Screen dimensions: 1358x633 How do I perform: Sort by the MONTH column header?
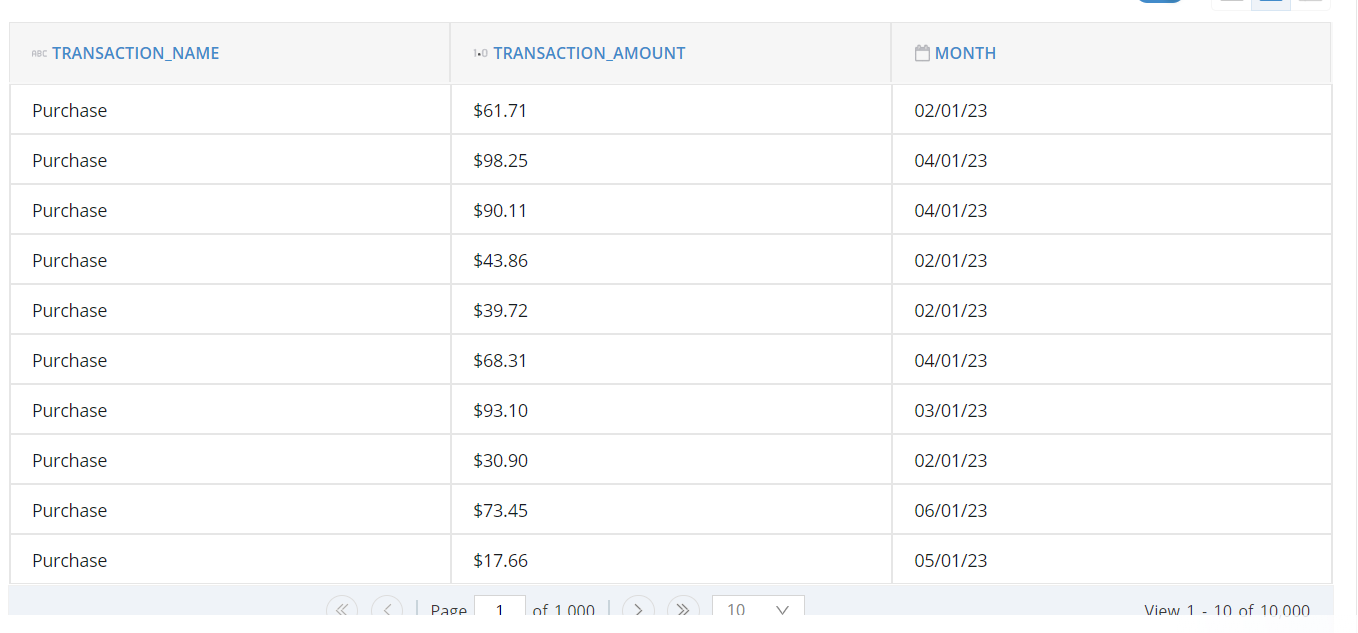pos(965,54)
